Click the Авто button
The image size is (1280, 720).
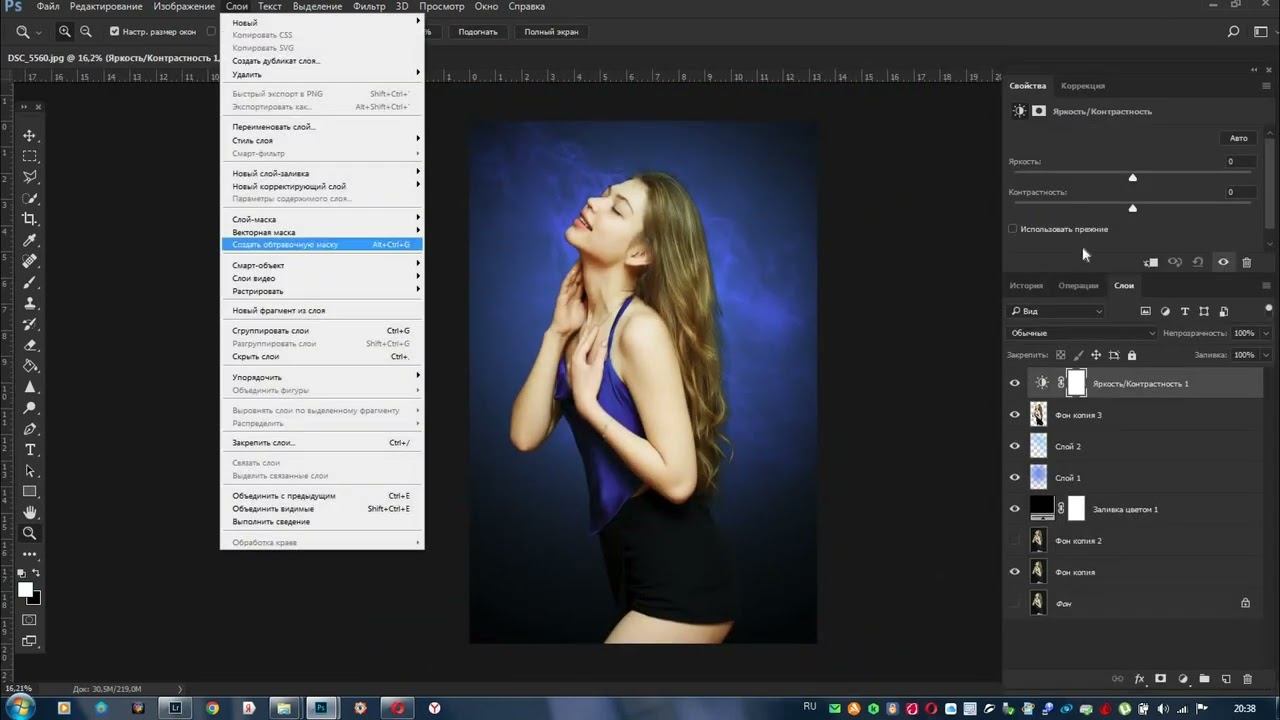(x=1238, y=138)
